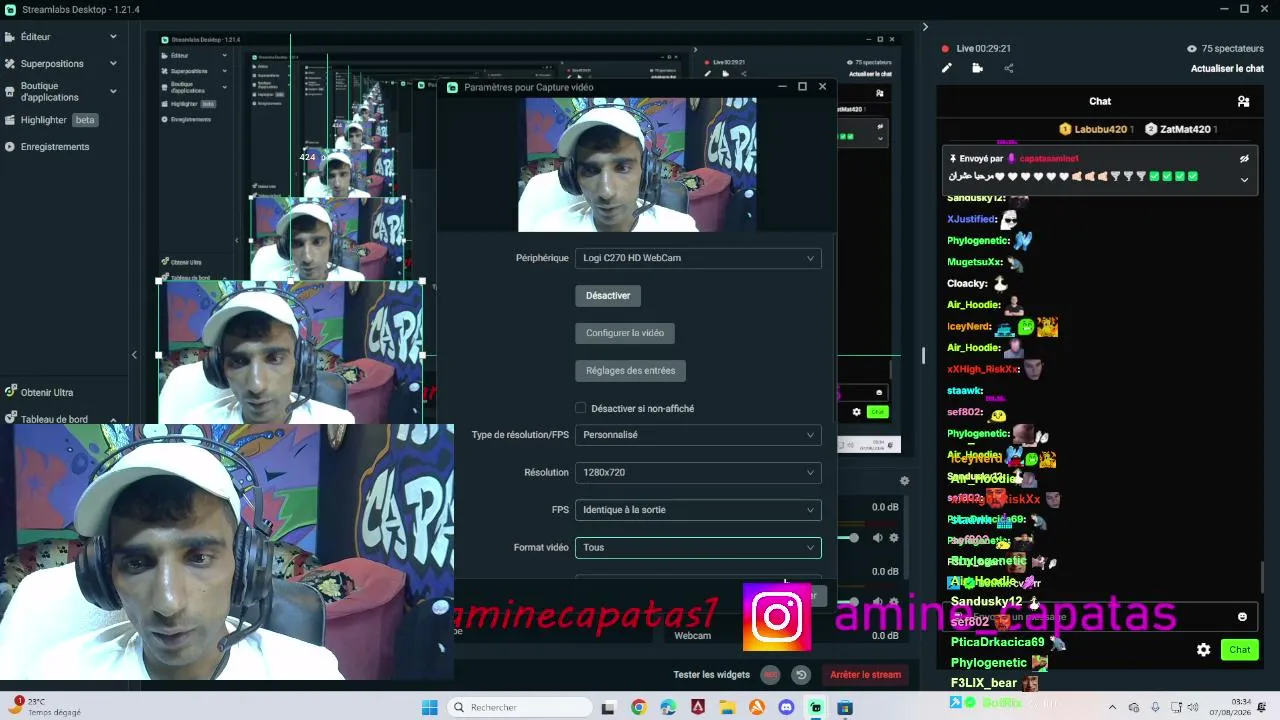Open the Résolution 1280x720 dropdown

pos(698,472)
